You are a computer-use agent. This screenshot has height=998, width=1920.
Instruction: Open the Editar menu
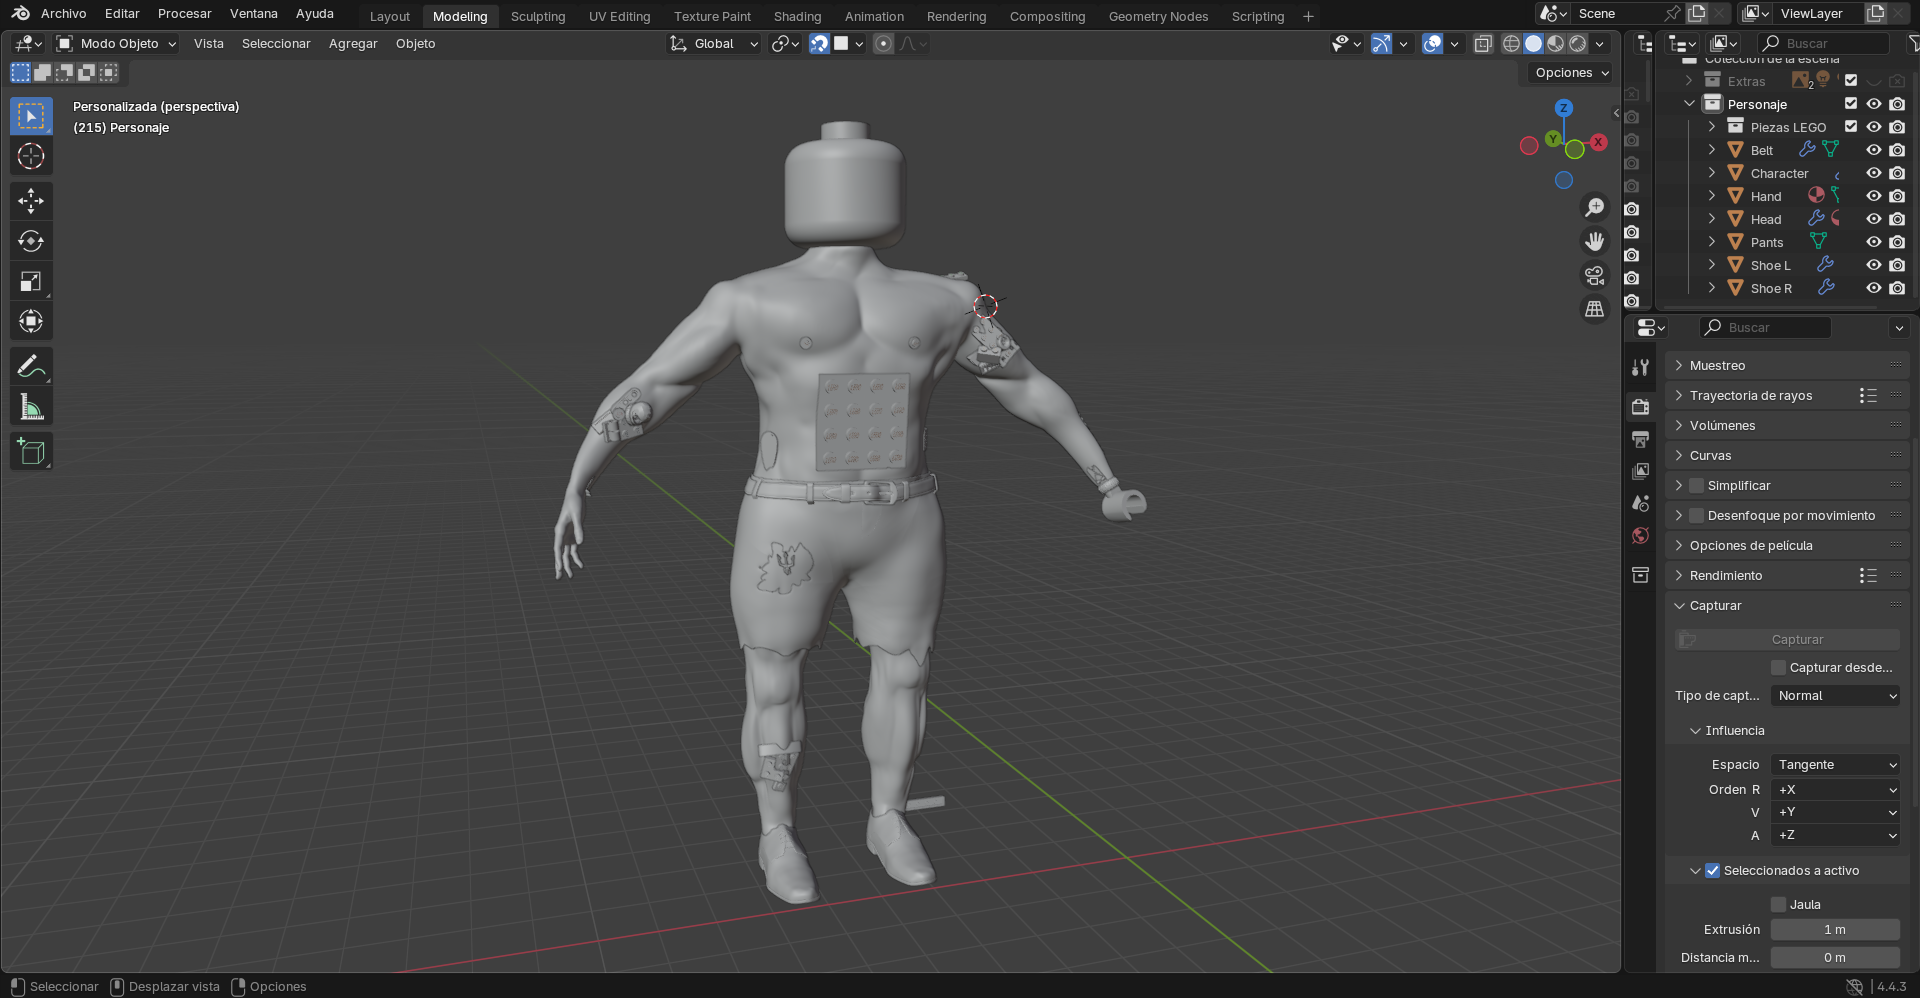point(122,14)
